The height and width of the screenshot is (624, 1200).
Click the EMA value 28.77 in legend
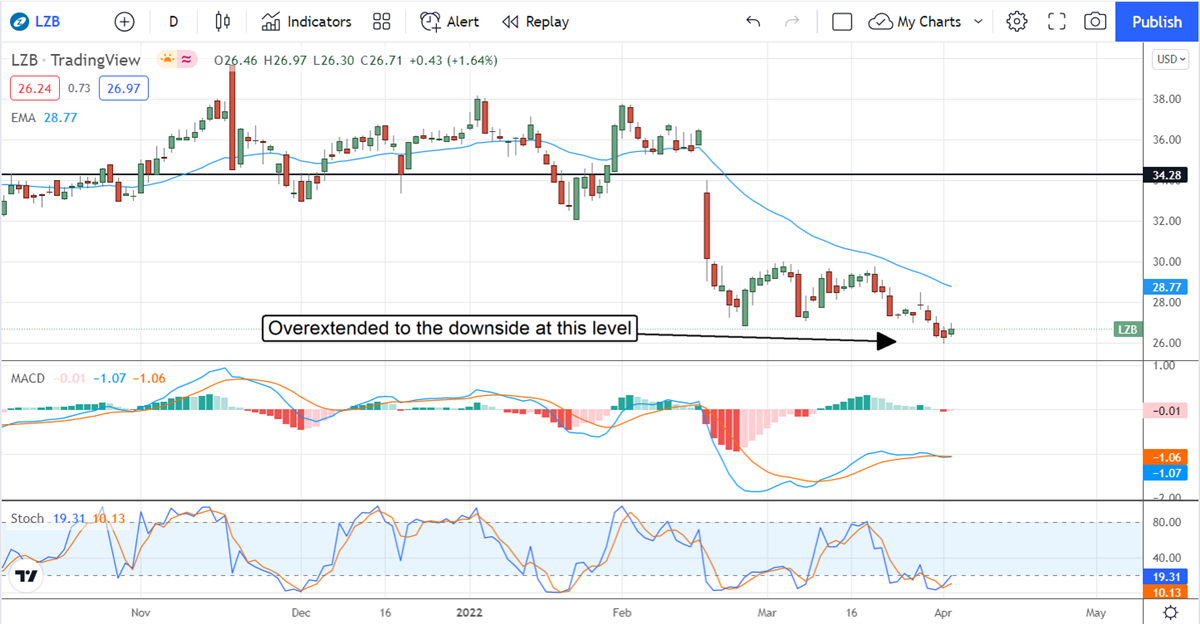60,117
